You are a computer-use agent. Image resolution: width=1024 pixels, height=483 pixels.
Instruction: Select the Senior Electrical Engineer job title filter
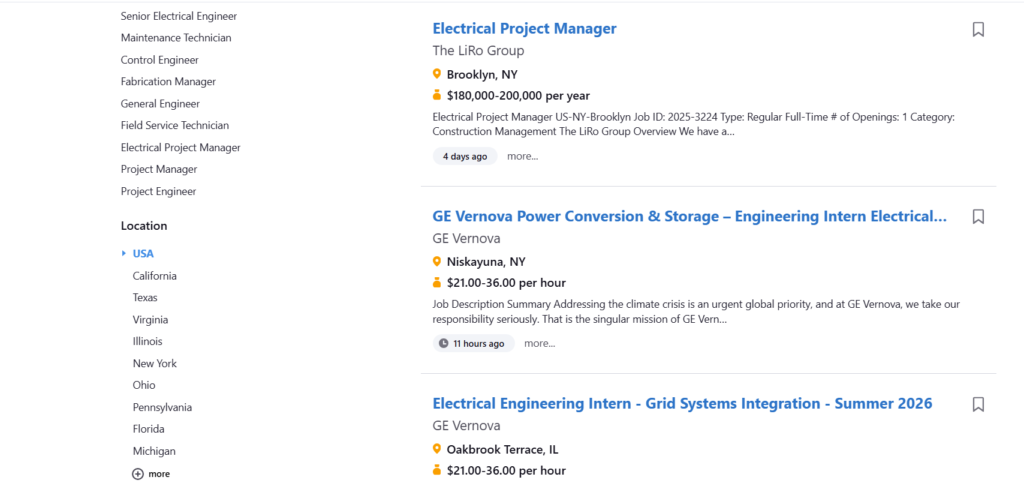point(179,16)
